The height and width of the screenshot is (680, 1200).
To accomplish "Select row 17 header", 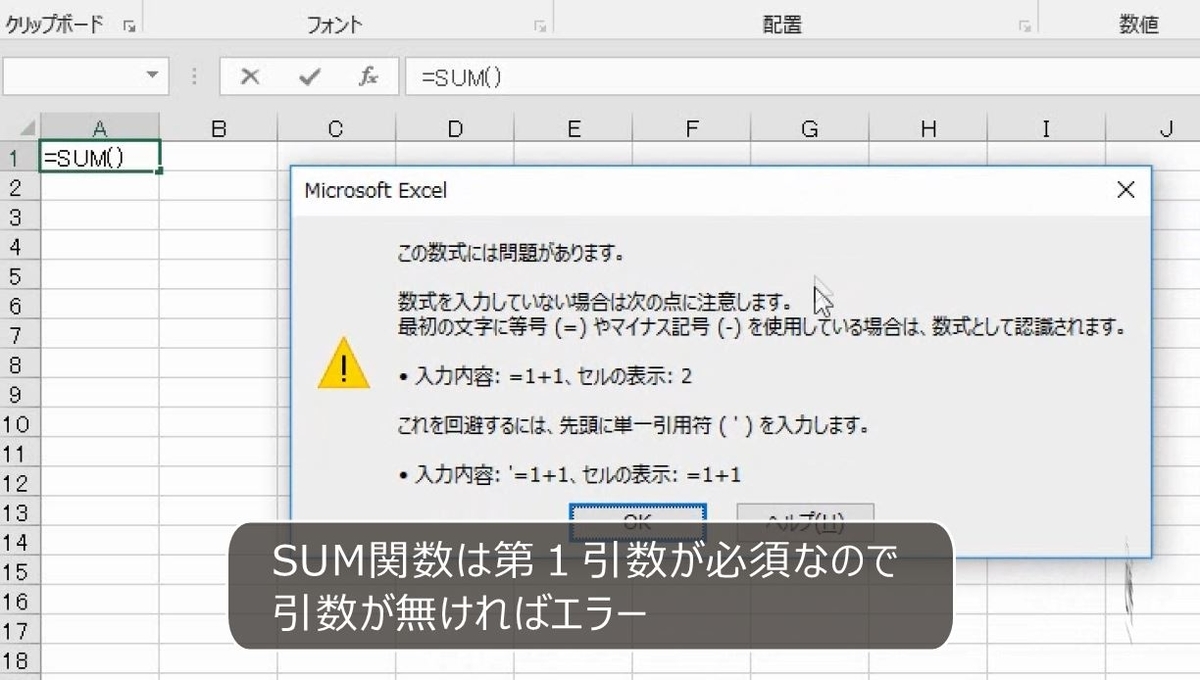I will [x=19, y=631].
